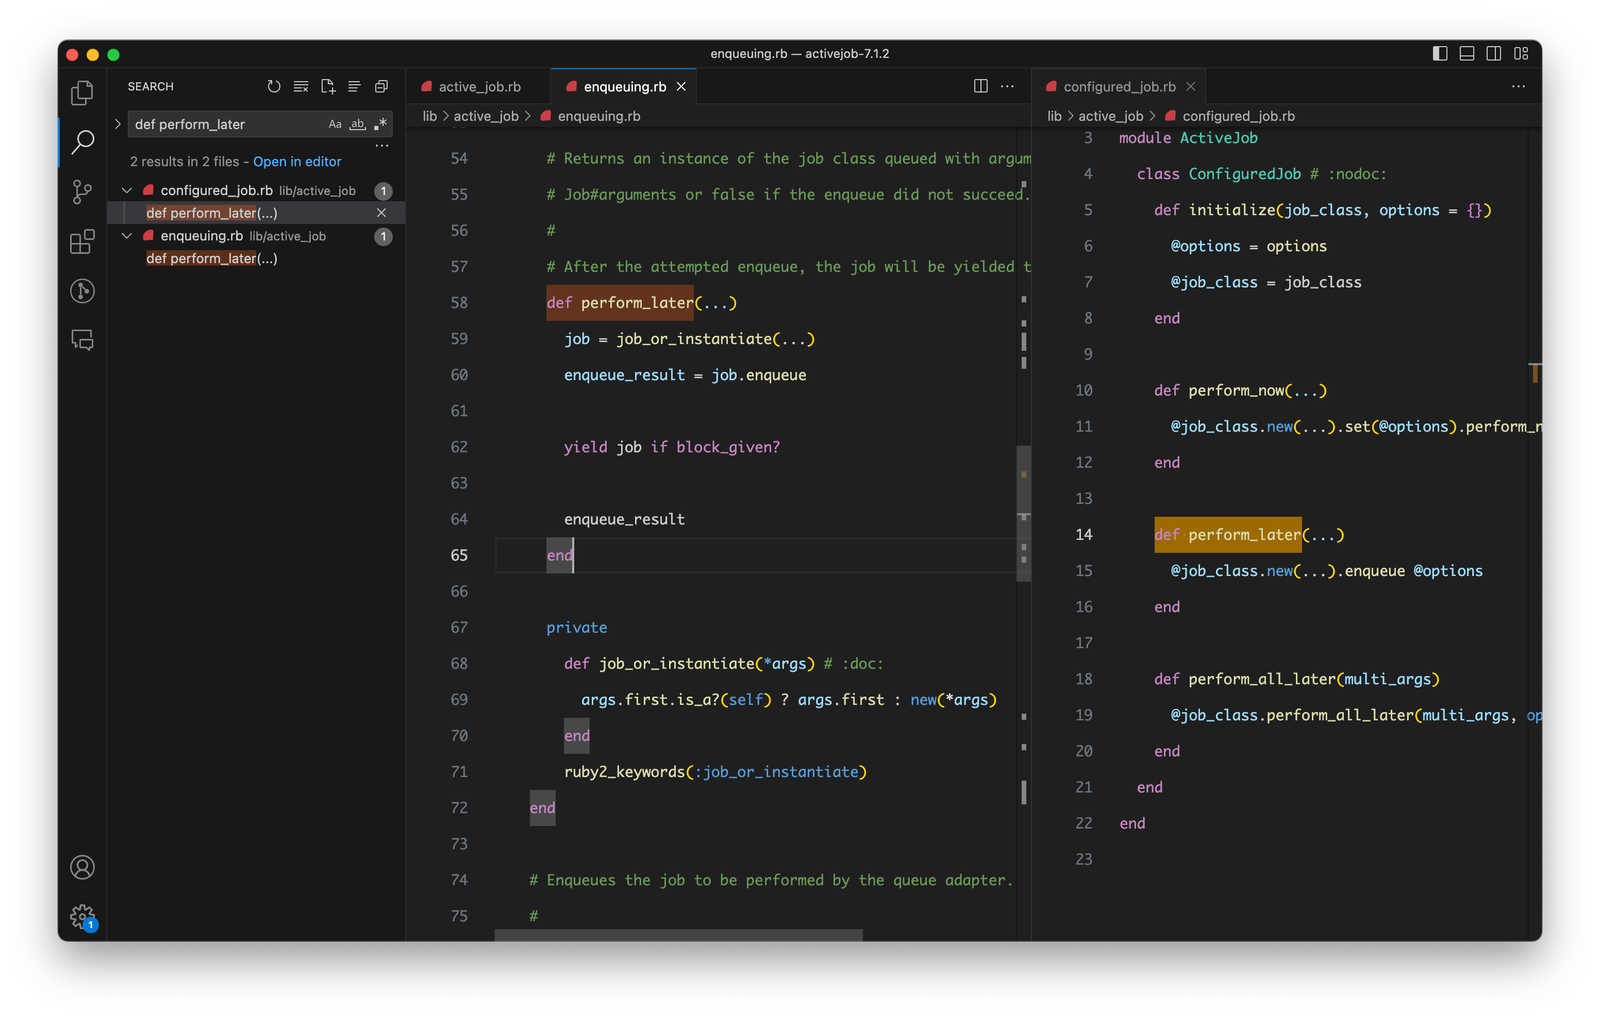Open the Explorer view in the activity bar
Viewport: 1600px width, 1018px height.
[x=81, y=91]
